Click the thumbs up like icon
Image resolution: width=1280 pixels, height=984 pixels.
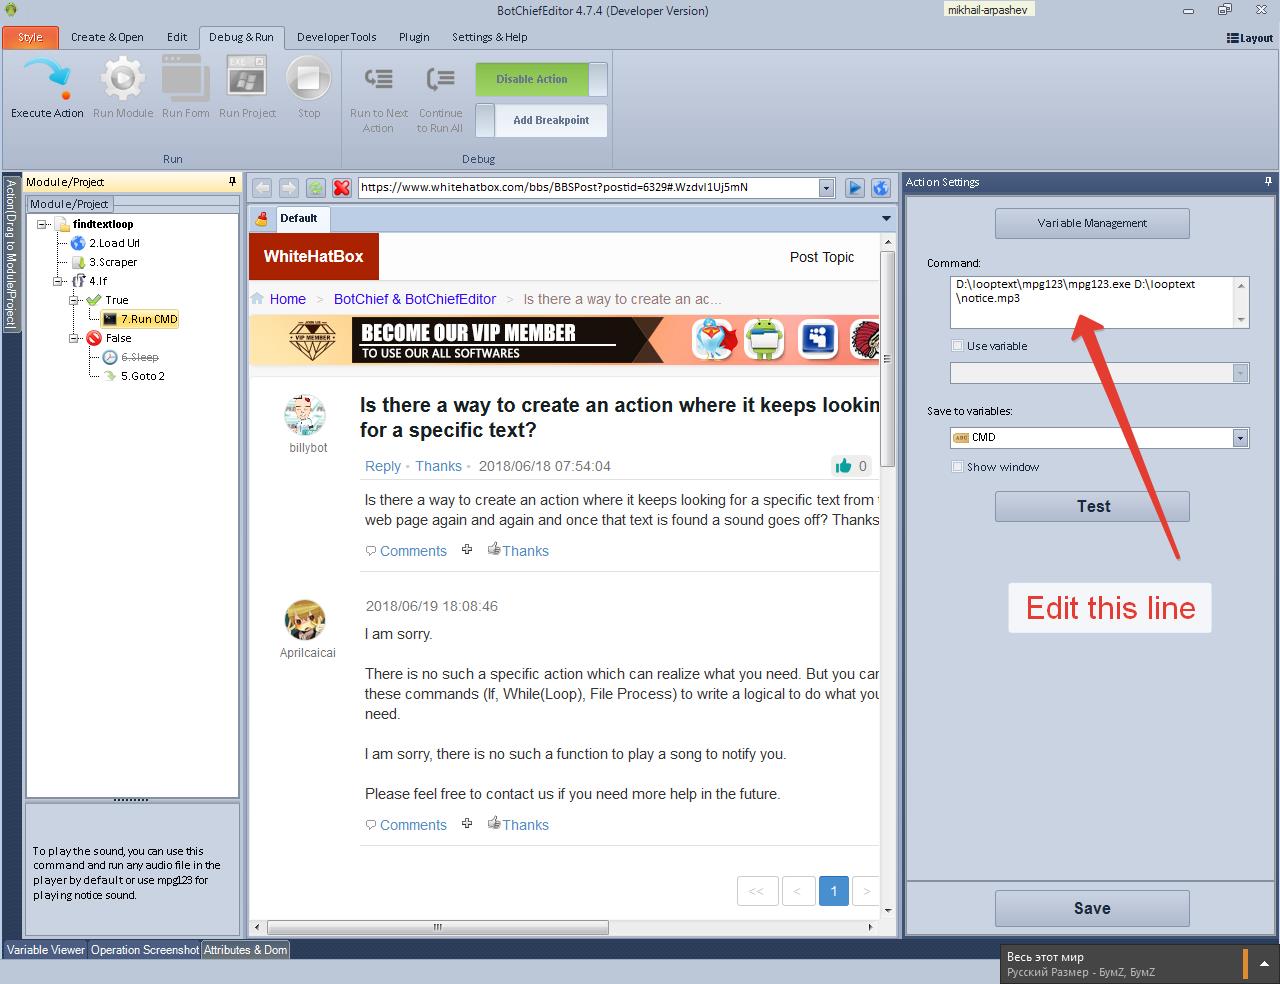pyautogui.click(x=843, y=466)
